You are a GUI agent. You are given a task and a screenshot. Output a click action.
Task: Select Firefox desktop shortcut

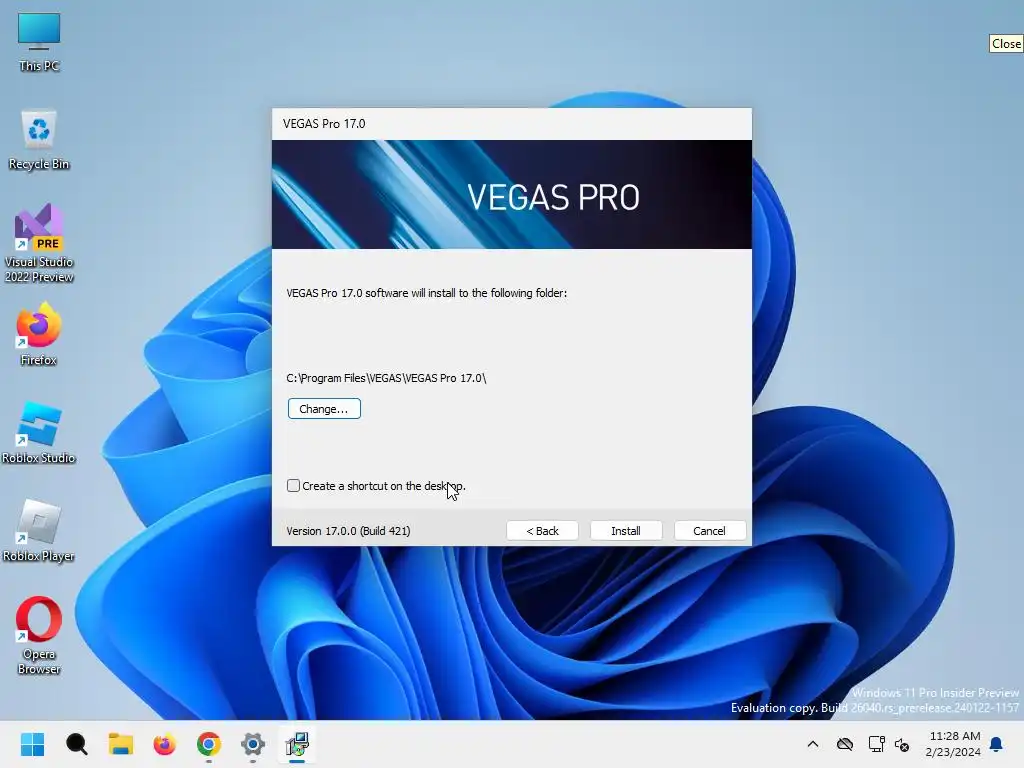point(39,334)
